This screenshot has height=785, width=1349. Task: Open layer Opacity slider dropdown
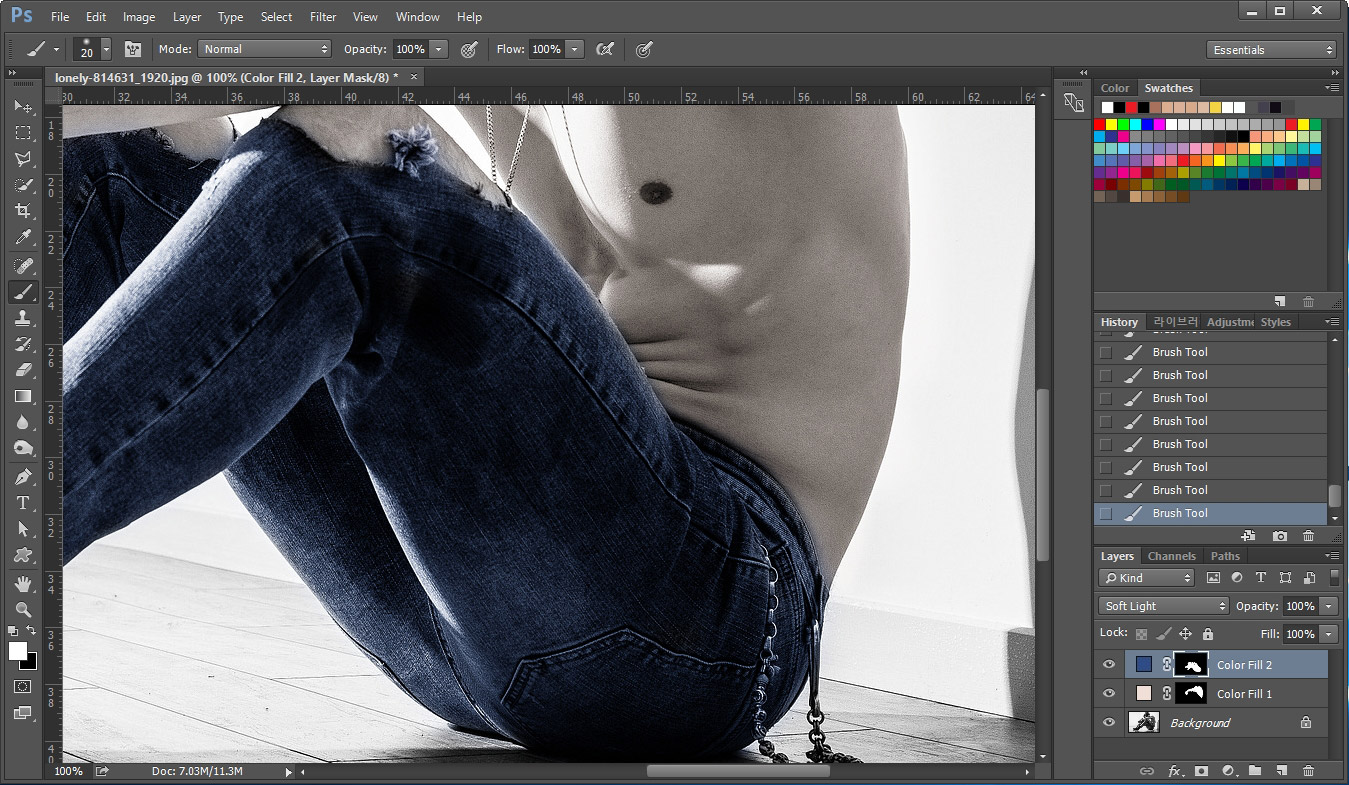click(x=1329, y=606)
